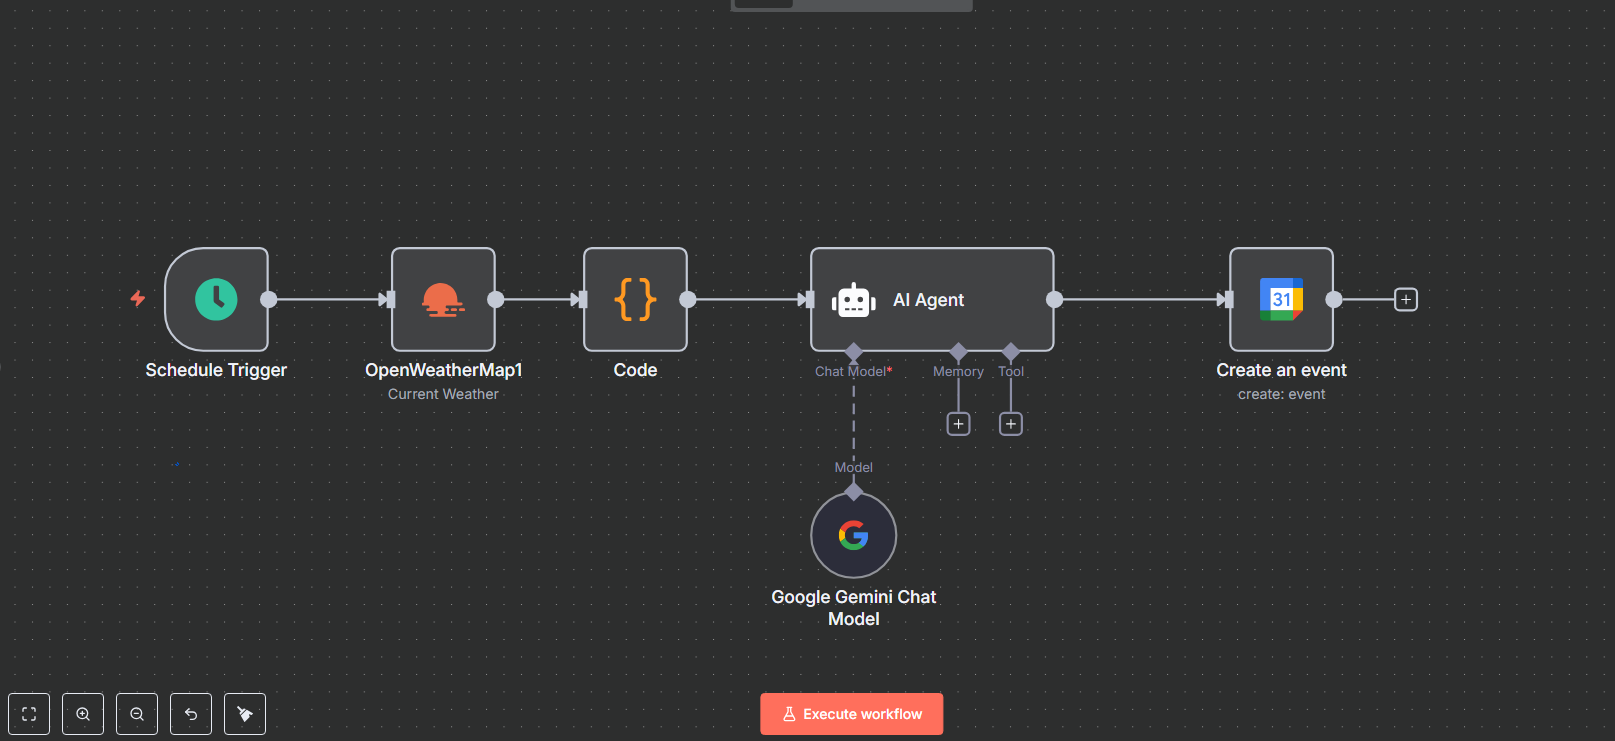The width and height of the screenshot is (1615, 741).
Task: Zoom in on the canvas
Action: click(83, 714)
